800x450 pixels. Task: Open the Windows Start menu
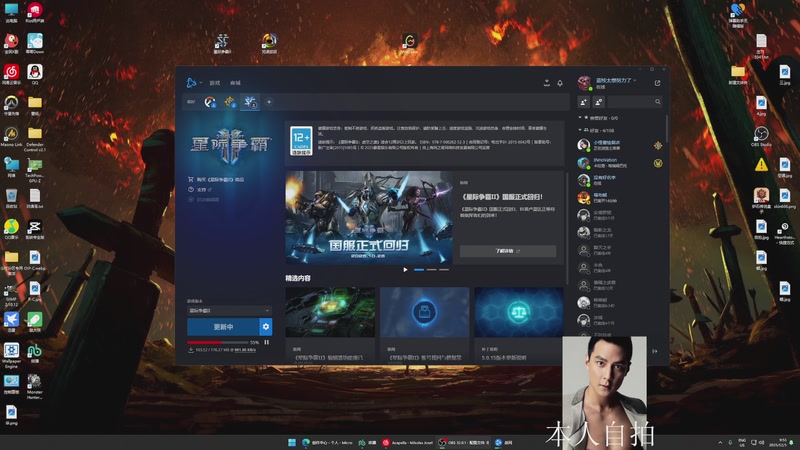point(292,442)
